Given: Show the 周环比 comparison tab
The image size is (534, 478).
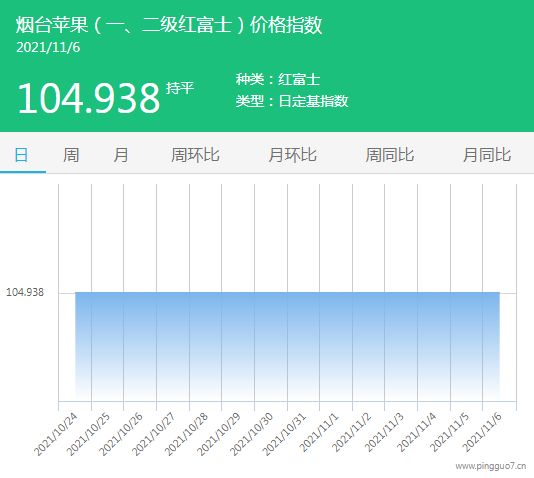Looking at the screenshot, I should click(x=195, y=155).
